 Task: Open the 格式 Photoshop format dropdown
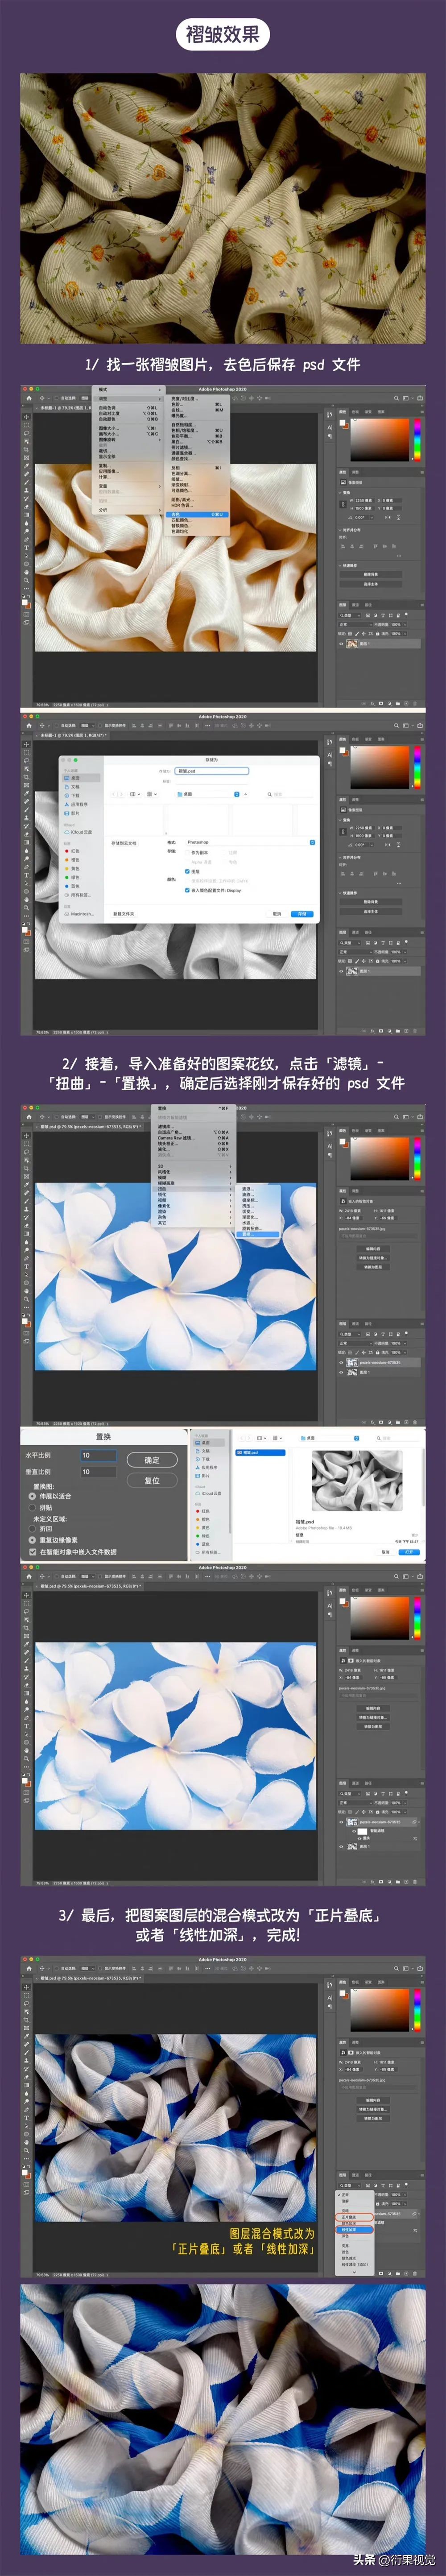[x=250, y=842]
